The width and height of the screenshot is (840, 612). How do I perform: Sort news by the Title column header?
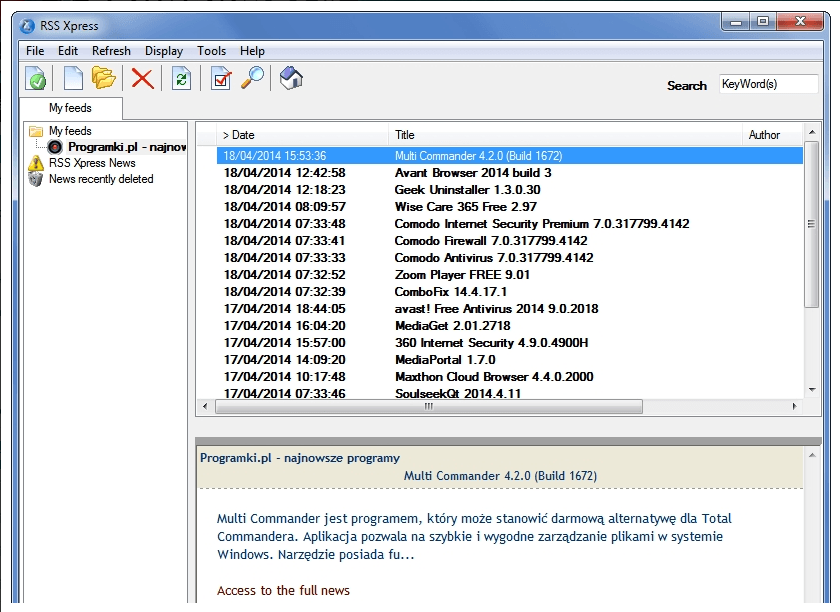coord(565,135)
